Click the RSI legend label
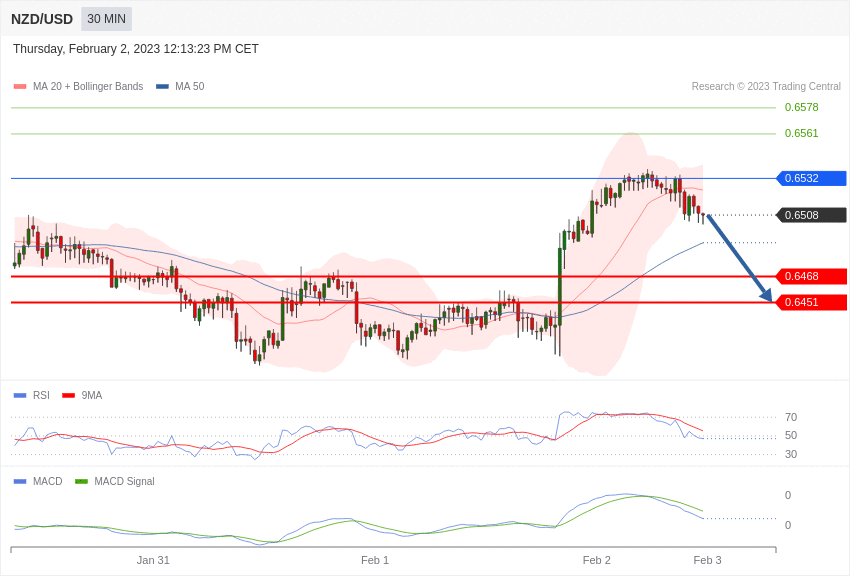850x576 pixels. (x=41, y=396)
